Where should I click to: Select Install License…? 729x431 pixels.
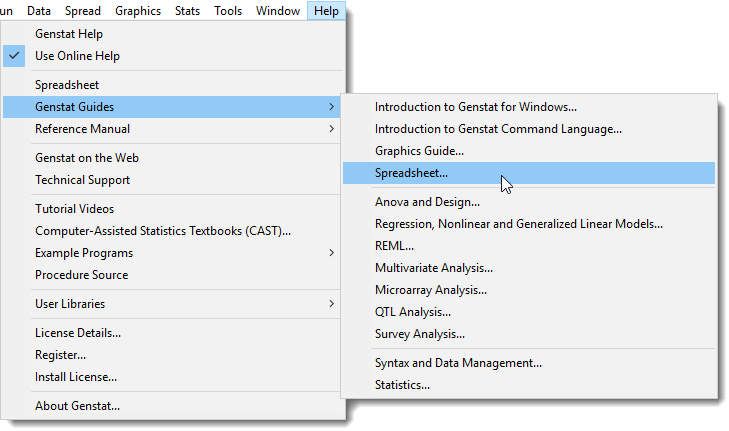click(174, 377)
